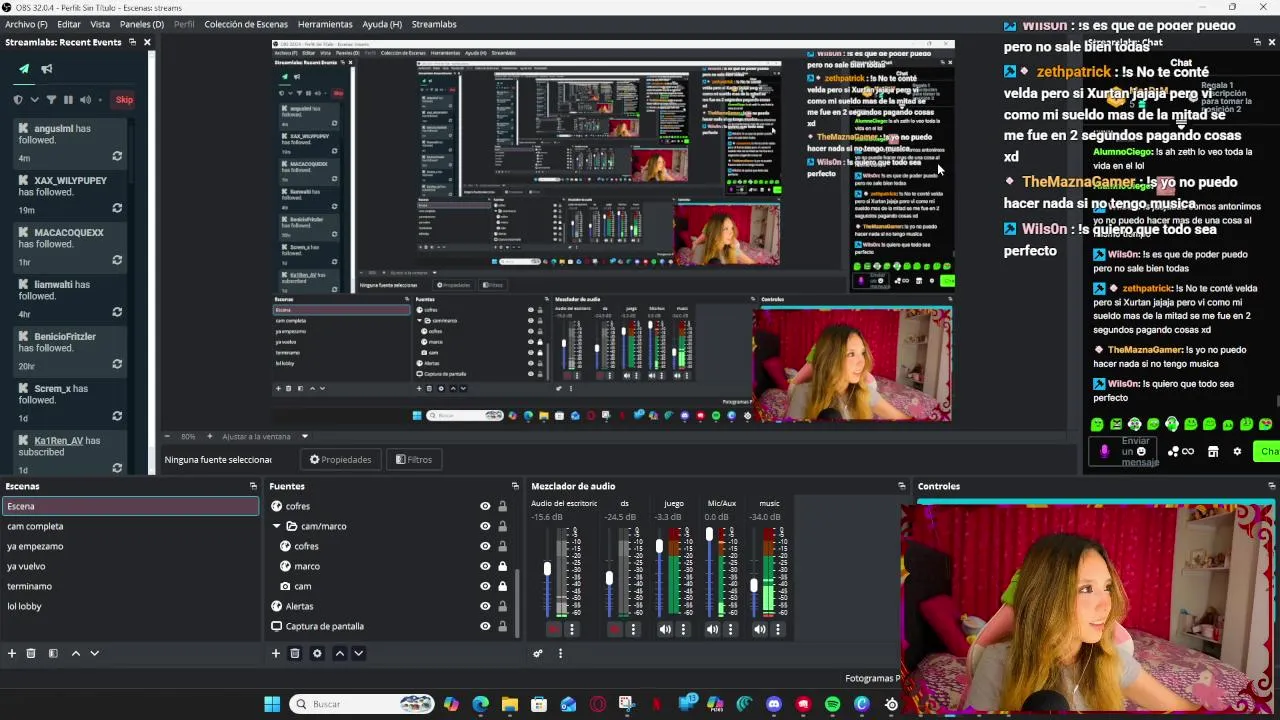Click the Propiedades button

[x=341, y=460]
